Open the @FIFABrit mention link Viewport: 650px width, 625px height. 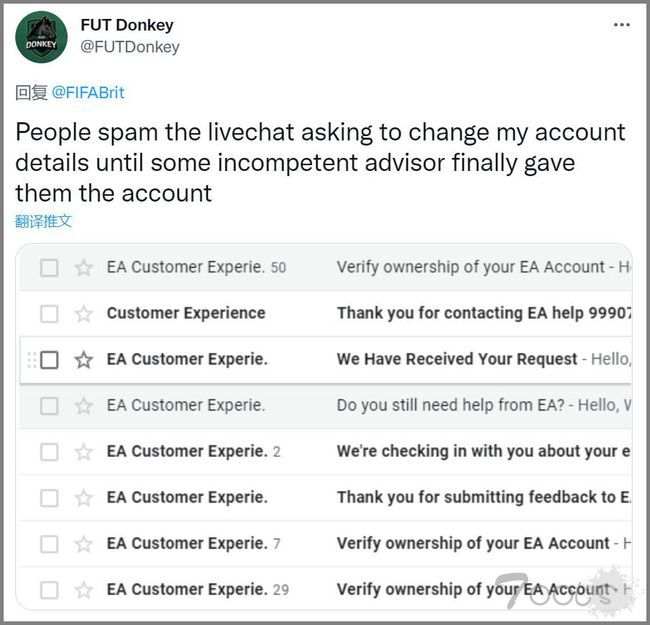coord(88,92)
